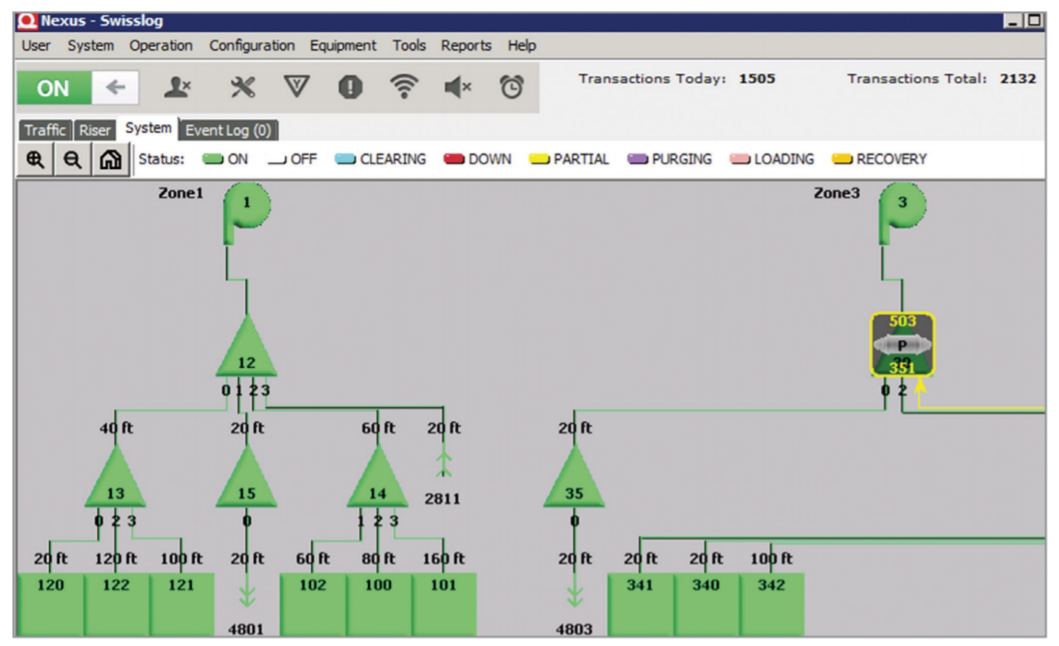Open the Configuration menu
The image size is (1059, 646).
pos(251,46)
